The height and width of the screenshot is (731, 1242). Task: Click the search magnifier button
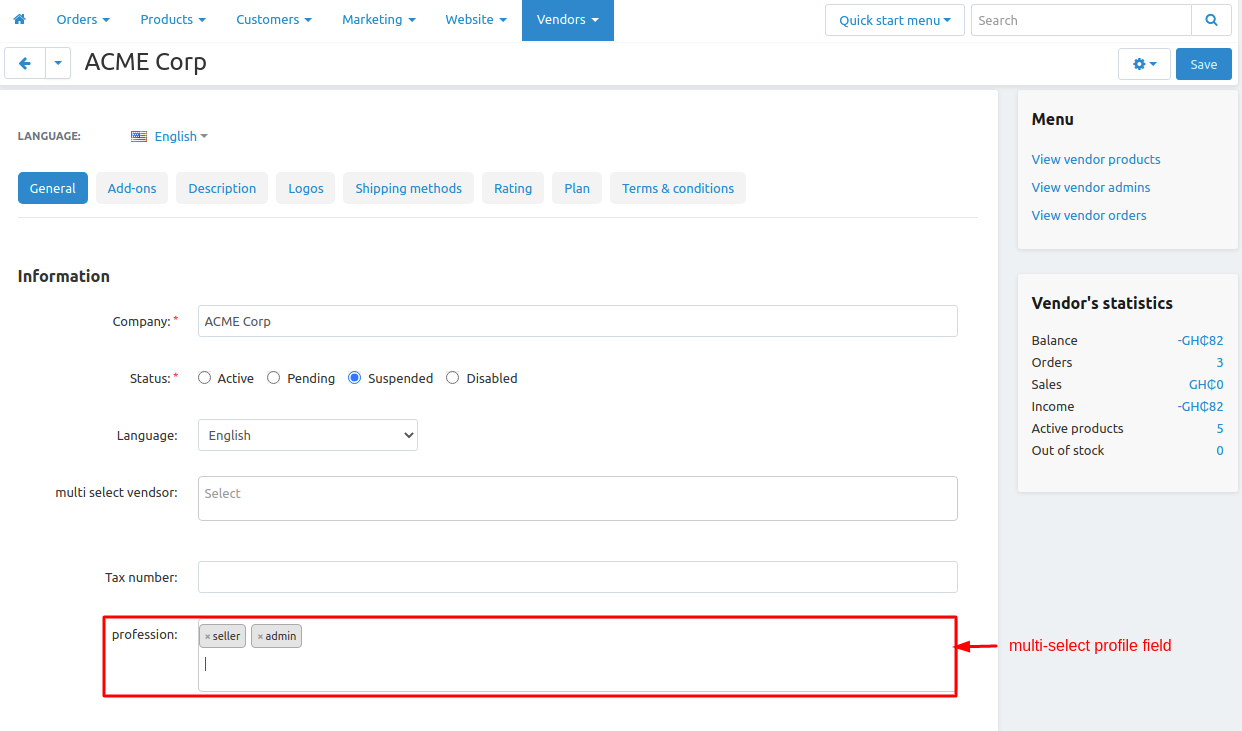coord(1211,20)
